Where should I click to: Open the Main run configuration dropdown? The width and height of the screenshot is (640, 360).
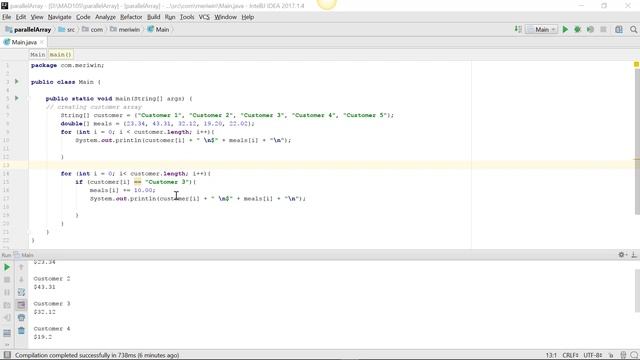542,29
